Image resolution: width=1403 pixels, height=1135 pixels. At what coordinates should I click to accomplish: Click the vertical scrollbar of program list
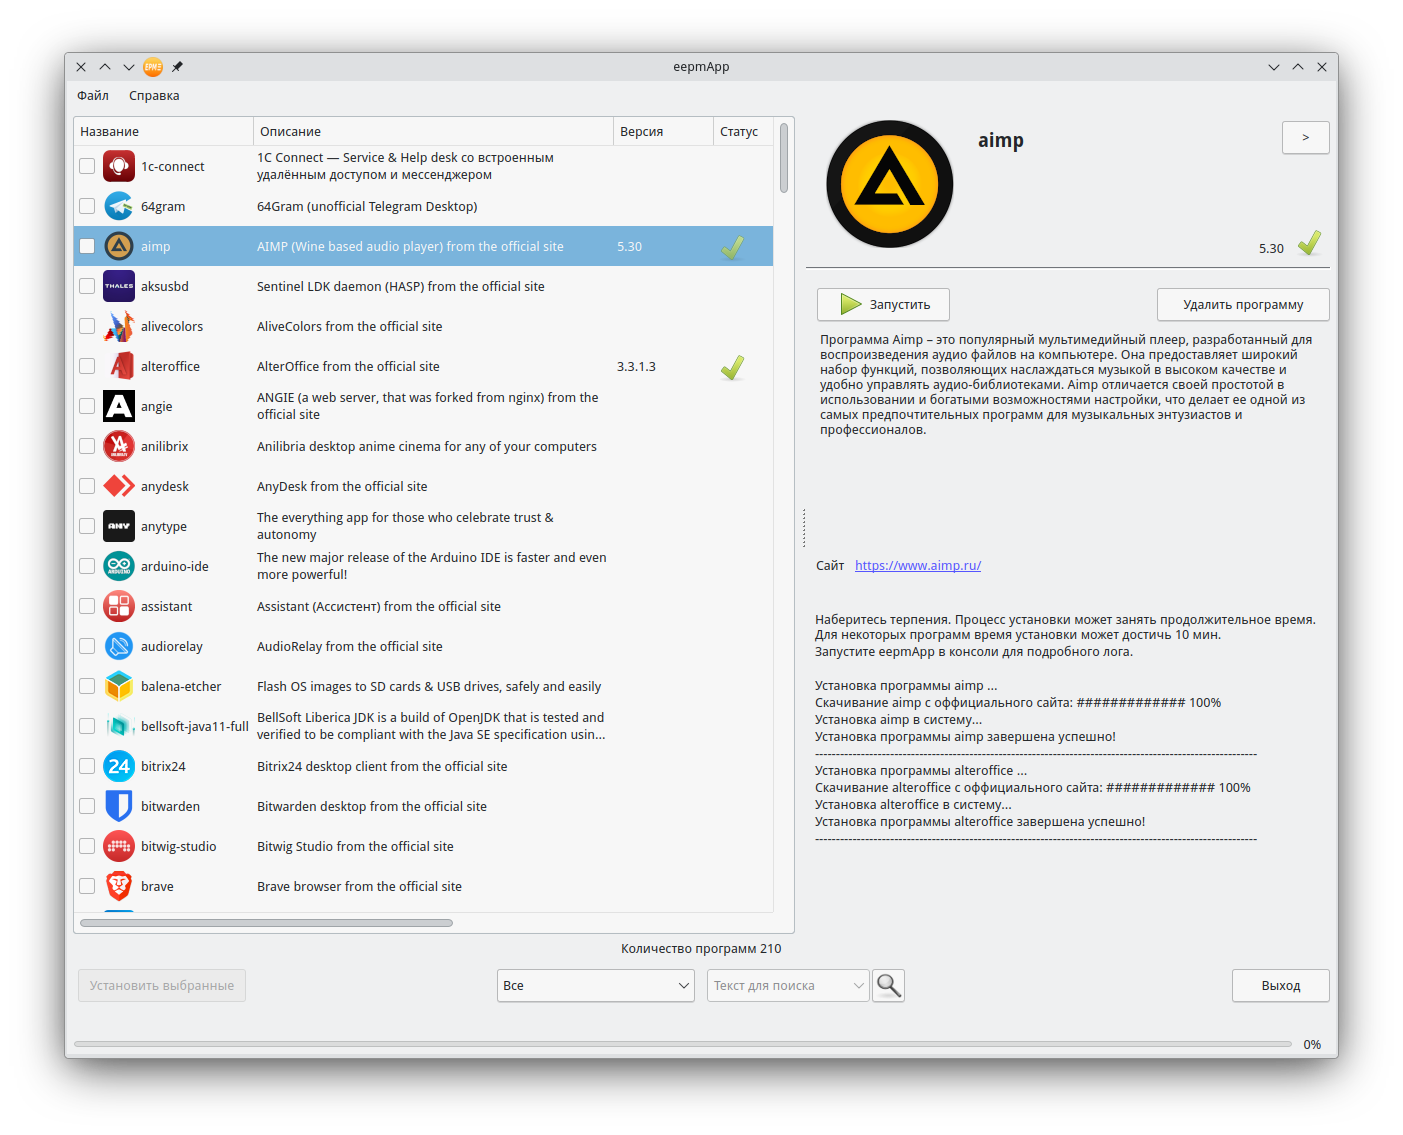[785, 158]
